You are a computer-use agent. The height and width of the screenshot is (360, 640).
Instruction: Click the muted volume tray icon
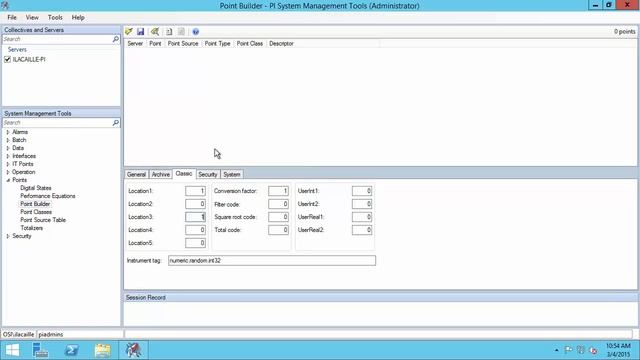593,351
